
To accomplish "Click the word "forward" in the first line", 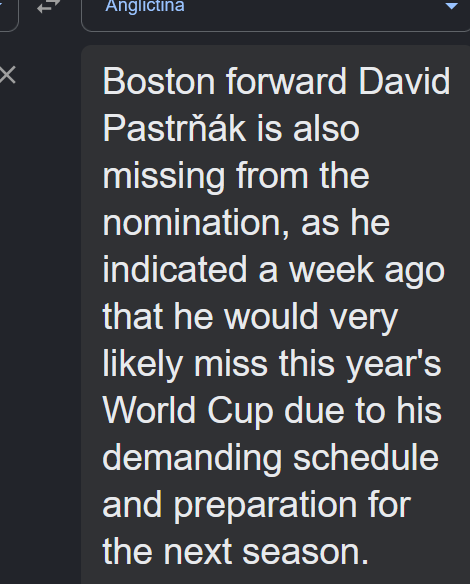I will pyautogui.click(x=286, y=82).
